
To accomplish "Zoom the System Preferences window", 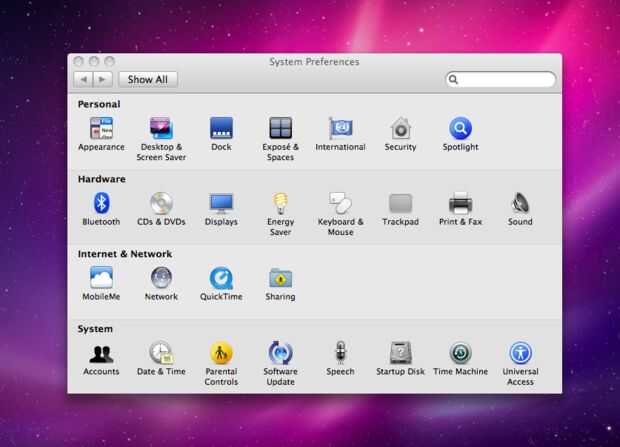I will pos(110,61).
